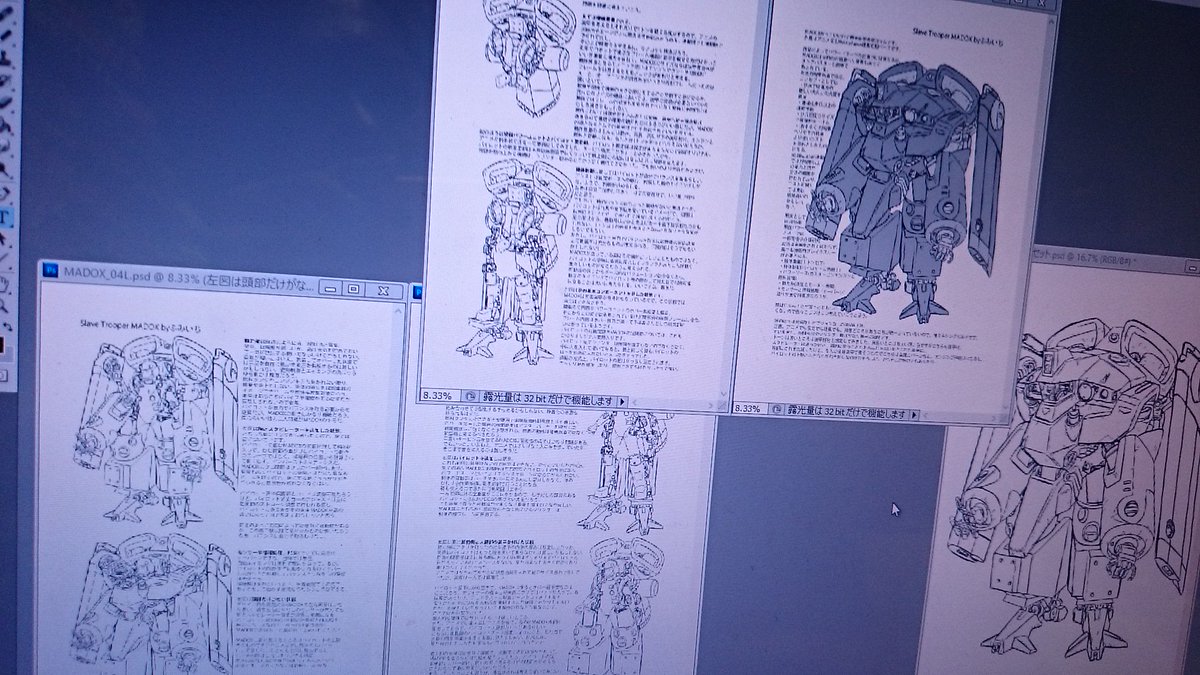Open status bar arrow menu, top-middle window
The height and width of the screenshot is (675, 1200).
point(622,402)
